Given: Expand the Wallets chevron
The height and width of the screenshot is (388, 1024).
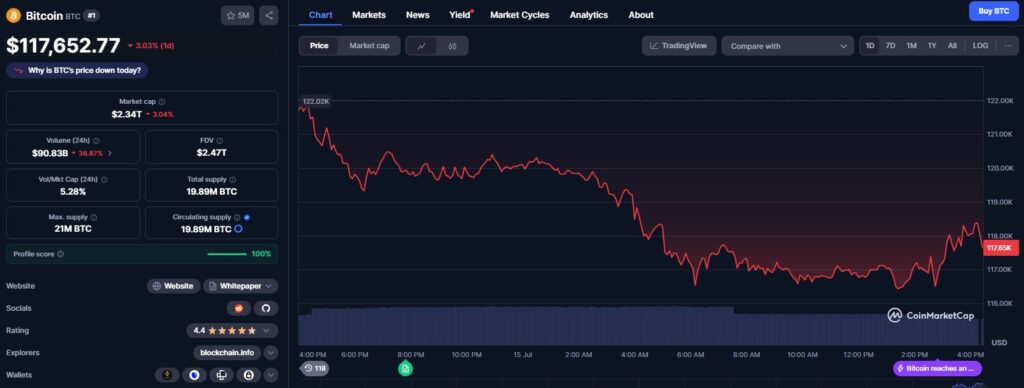Looking at the screenshot, I should 271,375.
